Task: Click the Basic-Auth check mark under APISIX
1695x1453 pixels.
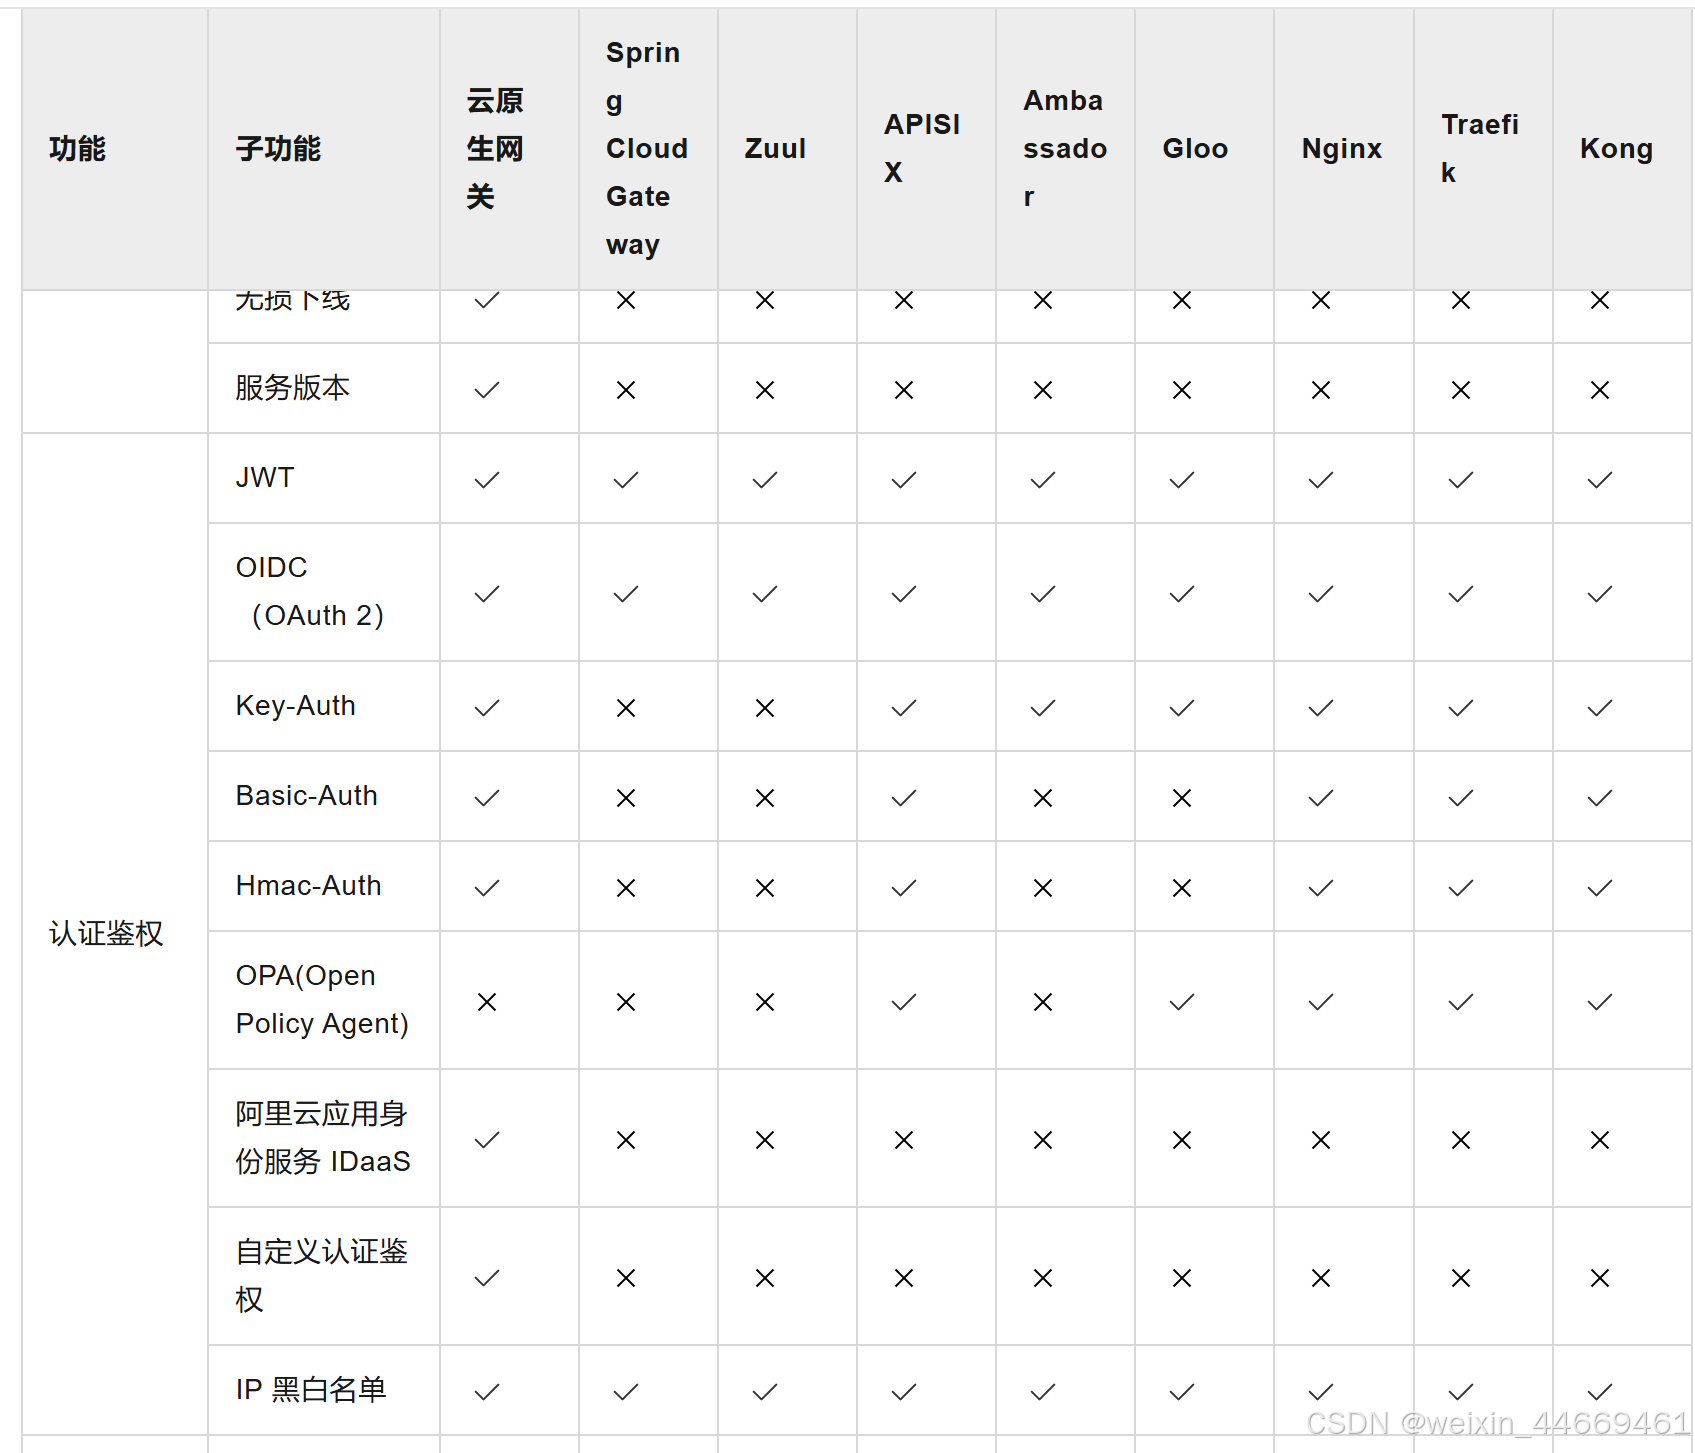Action: [904, 798]
